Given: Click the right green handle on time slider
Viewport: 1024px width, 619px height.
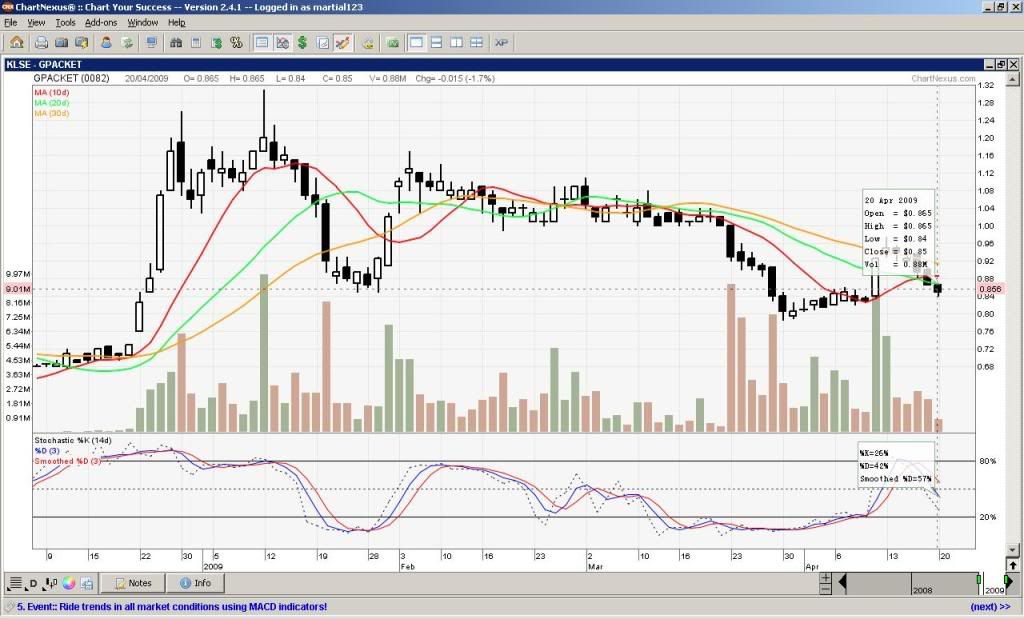Looking at the screenshot, I should [x=1005, y=580].
